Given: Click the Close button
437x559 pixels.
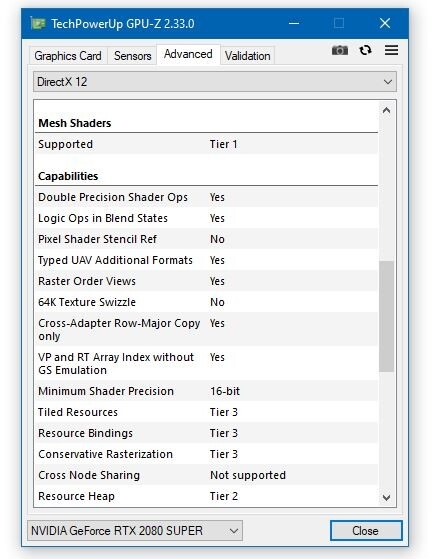Looking at the screenshot, I should (x=366, y=530).
